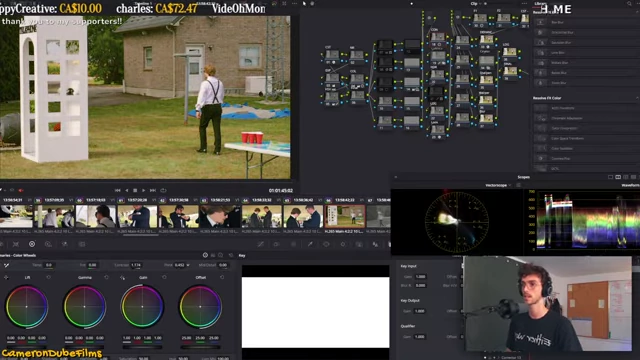640x360 pixels.
Task: Select the Gaussian Blur effect
Action: (x=587, y=42)
